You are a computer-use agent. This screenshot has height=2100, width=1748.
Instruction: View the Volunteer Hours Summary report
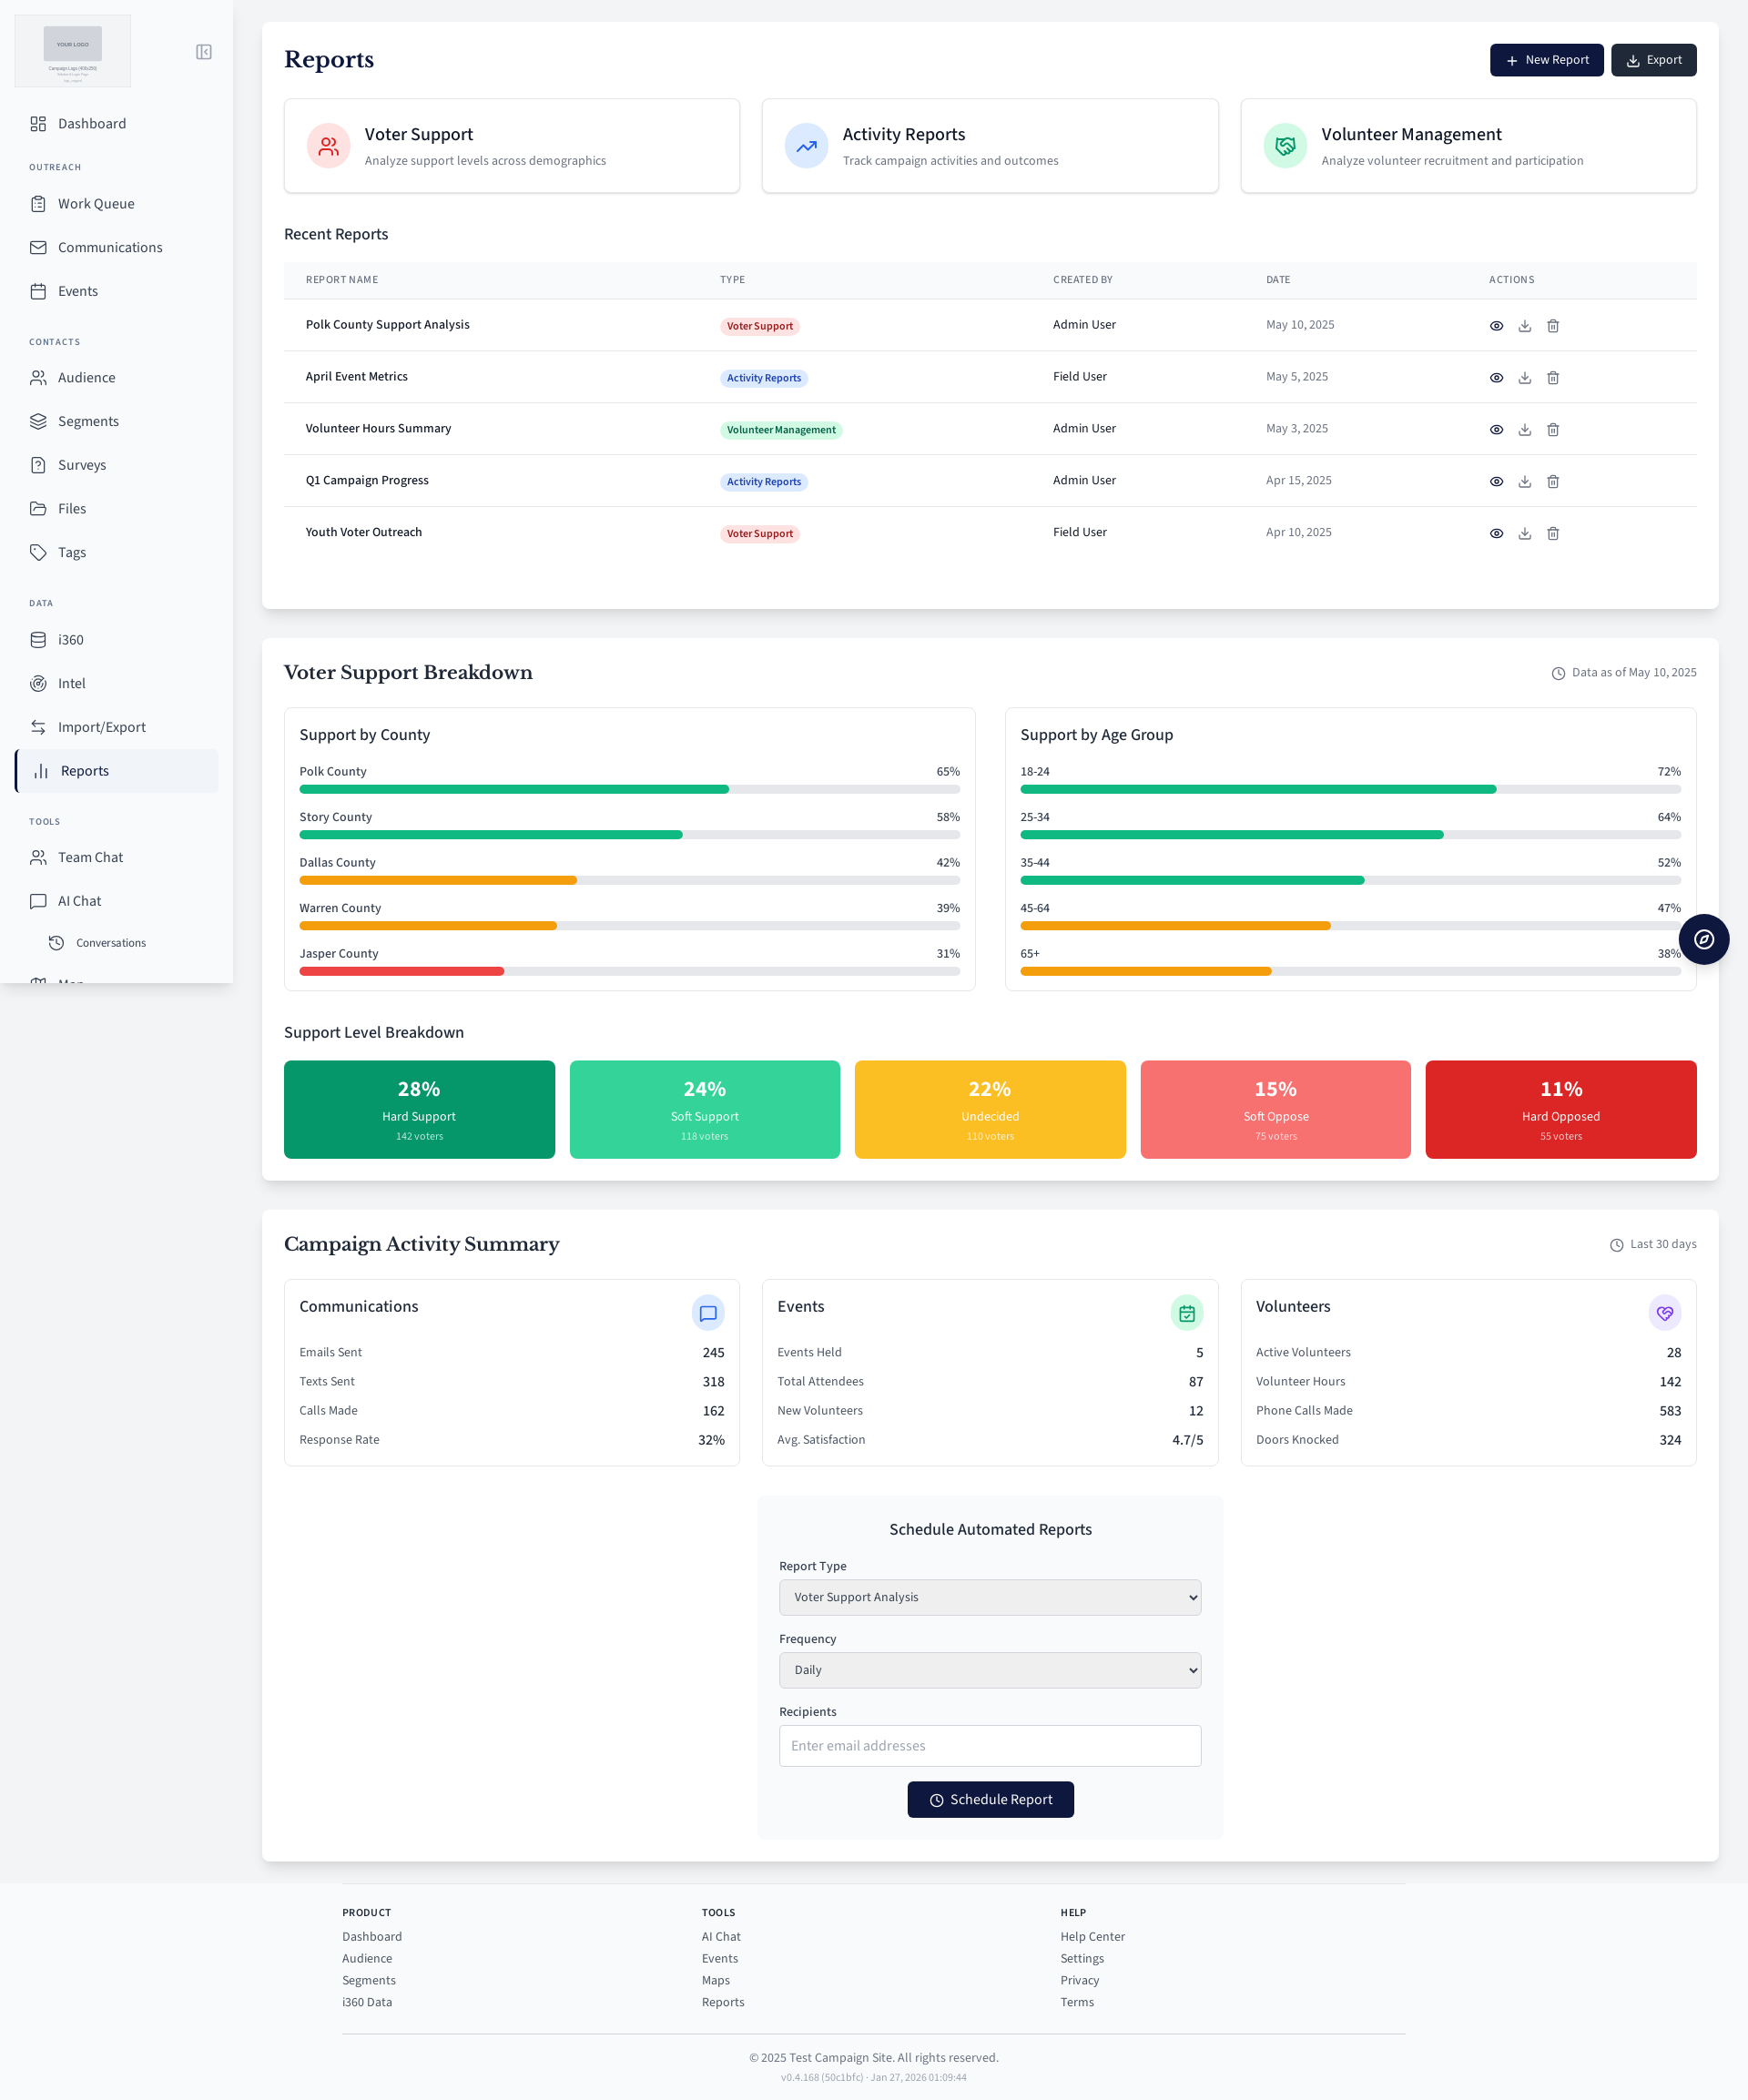pos(1496,430)
